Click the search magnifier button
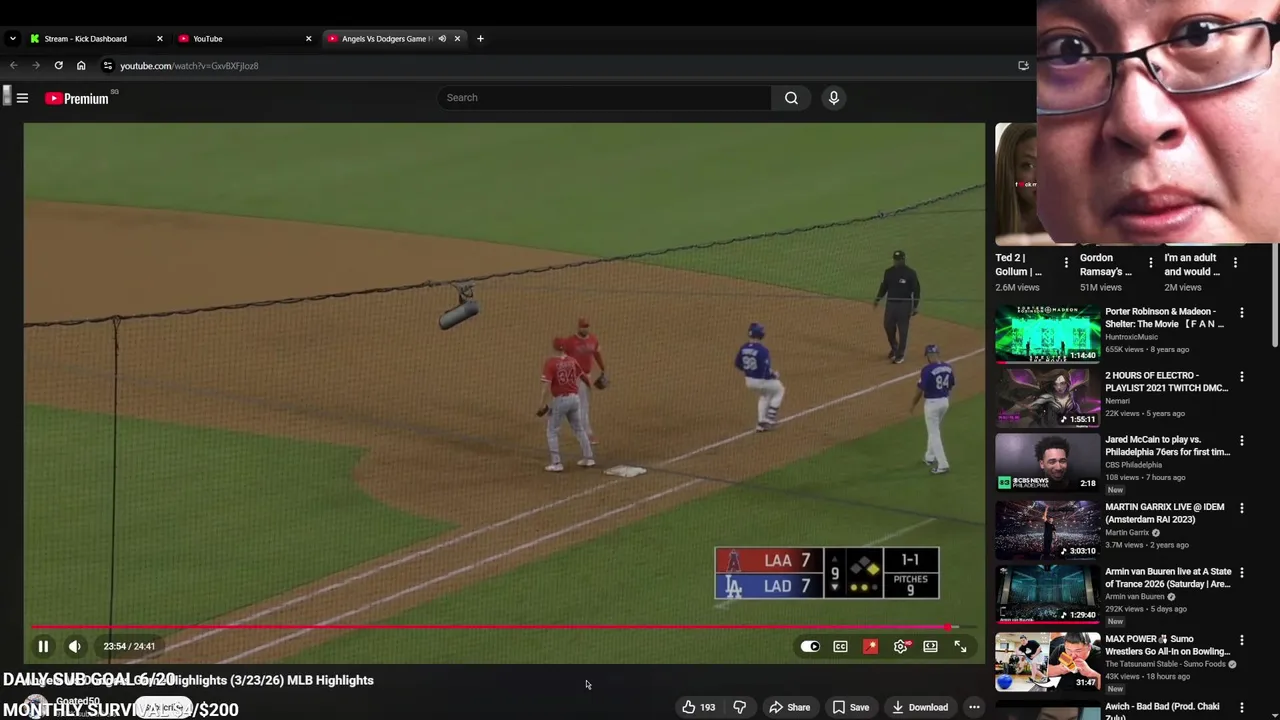The image size is (1280, 720). 791,98
